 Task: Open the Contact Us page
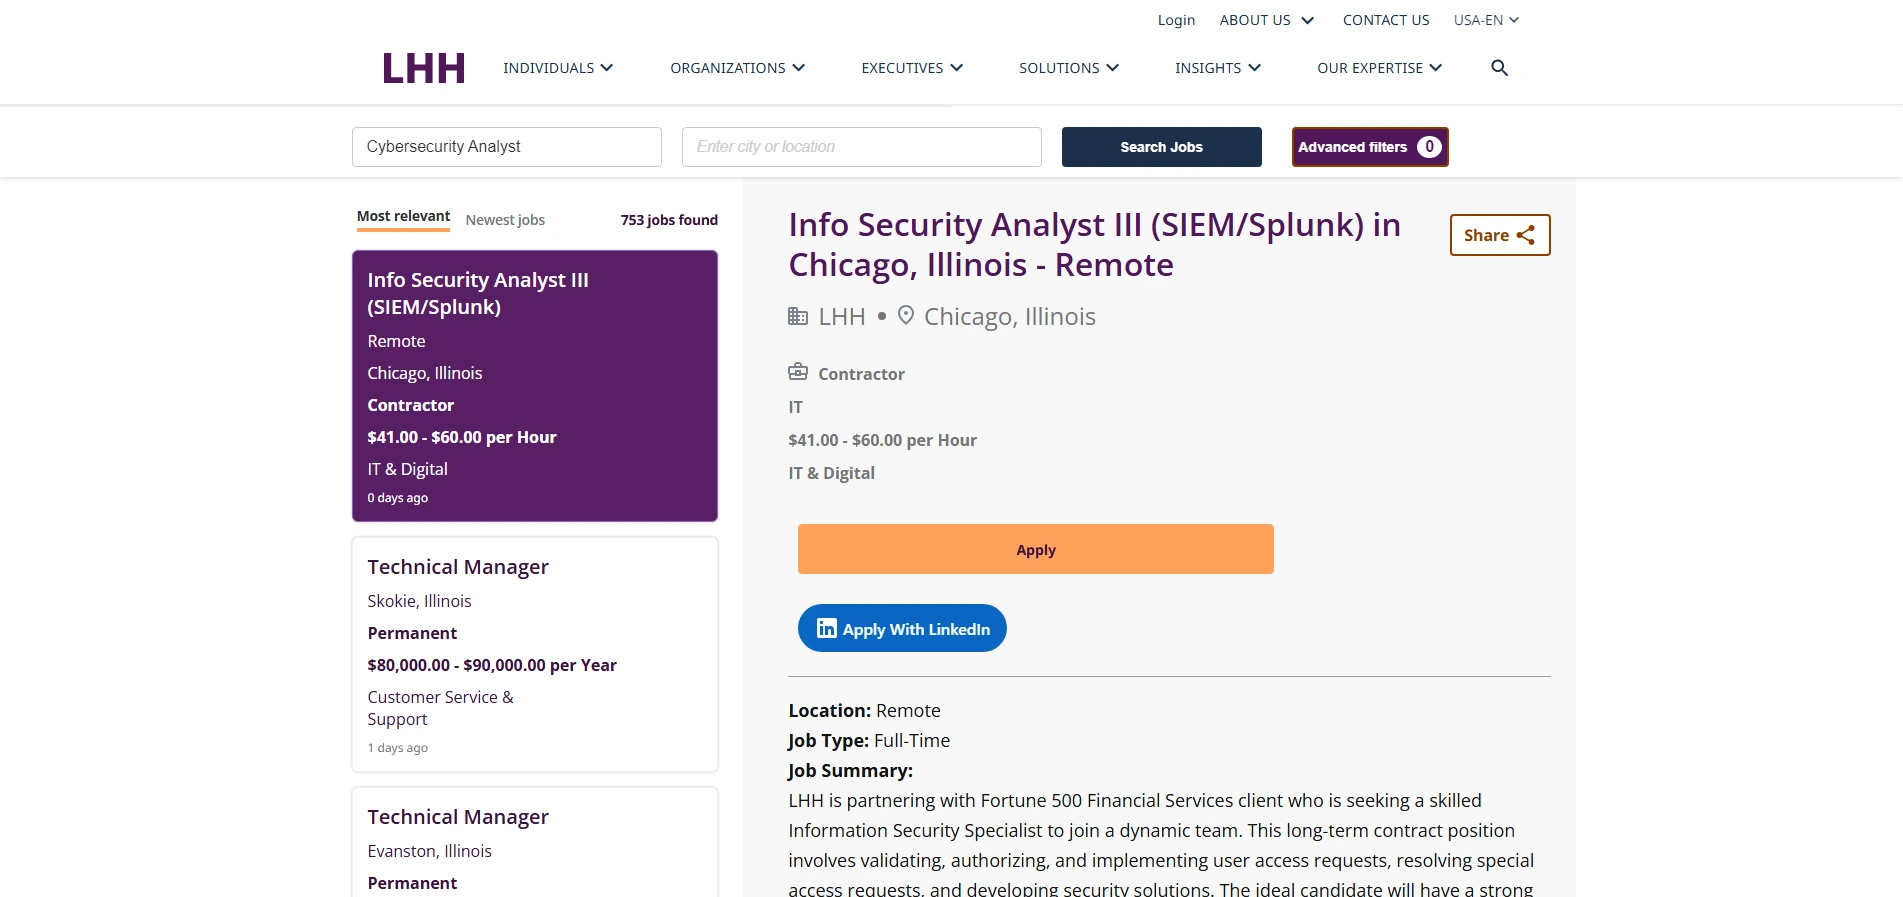(x=1386, y=20)
